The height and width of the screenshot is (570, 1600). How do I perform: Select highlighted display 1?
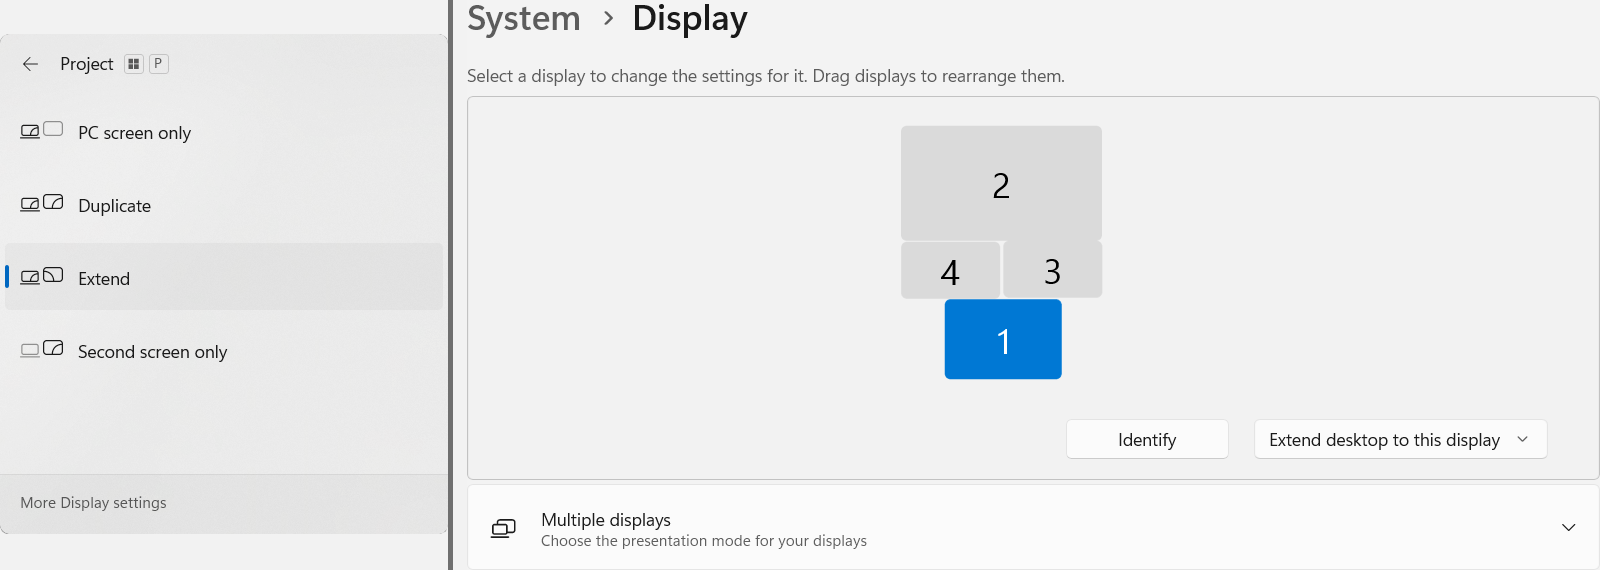(x=1003, y=339)
